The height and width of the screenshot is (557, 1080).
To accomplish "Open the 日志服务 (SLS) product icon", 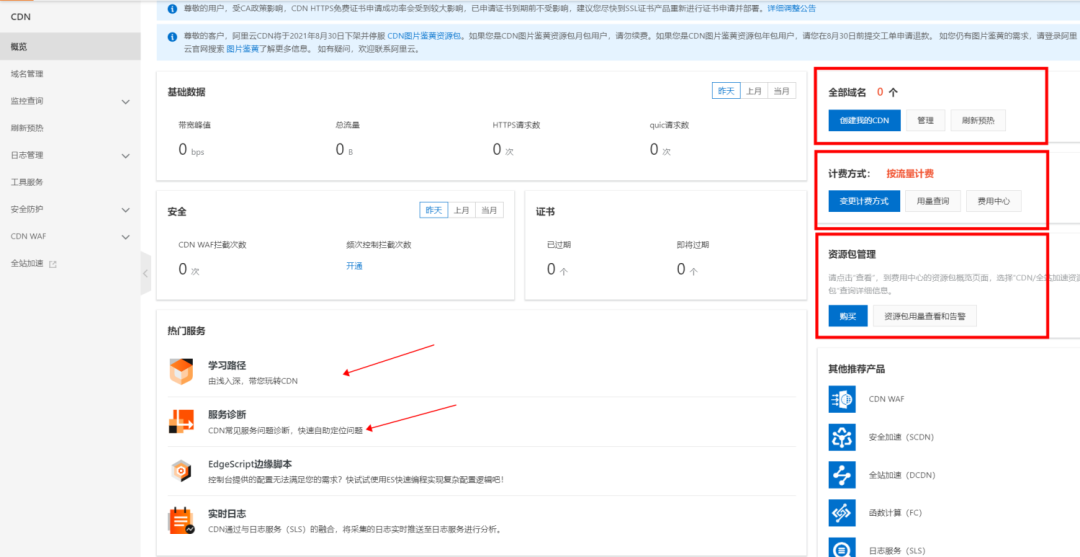I will point(842,548).
